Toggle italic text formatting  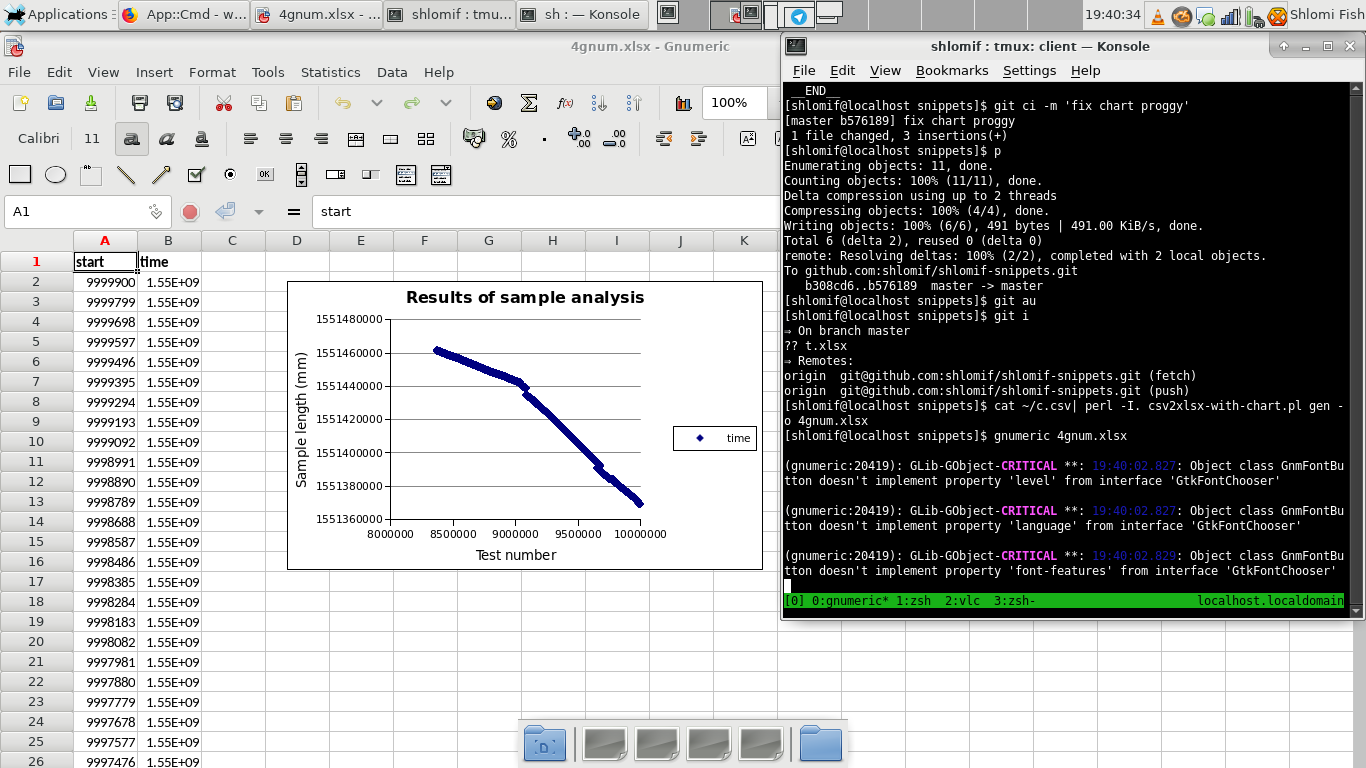click(x=166, y=139)
